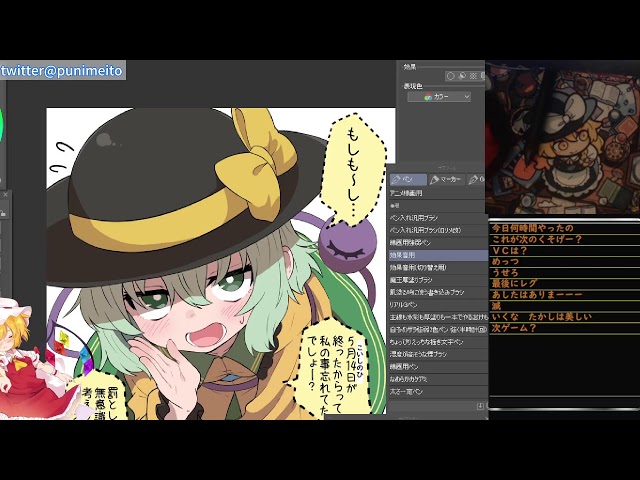Switch to the ペン tab
Image resolution: width=640 pixels, height=480 pixels.
(x=408, y=180)
